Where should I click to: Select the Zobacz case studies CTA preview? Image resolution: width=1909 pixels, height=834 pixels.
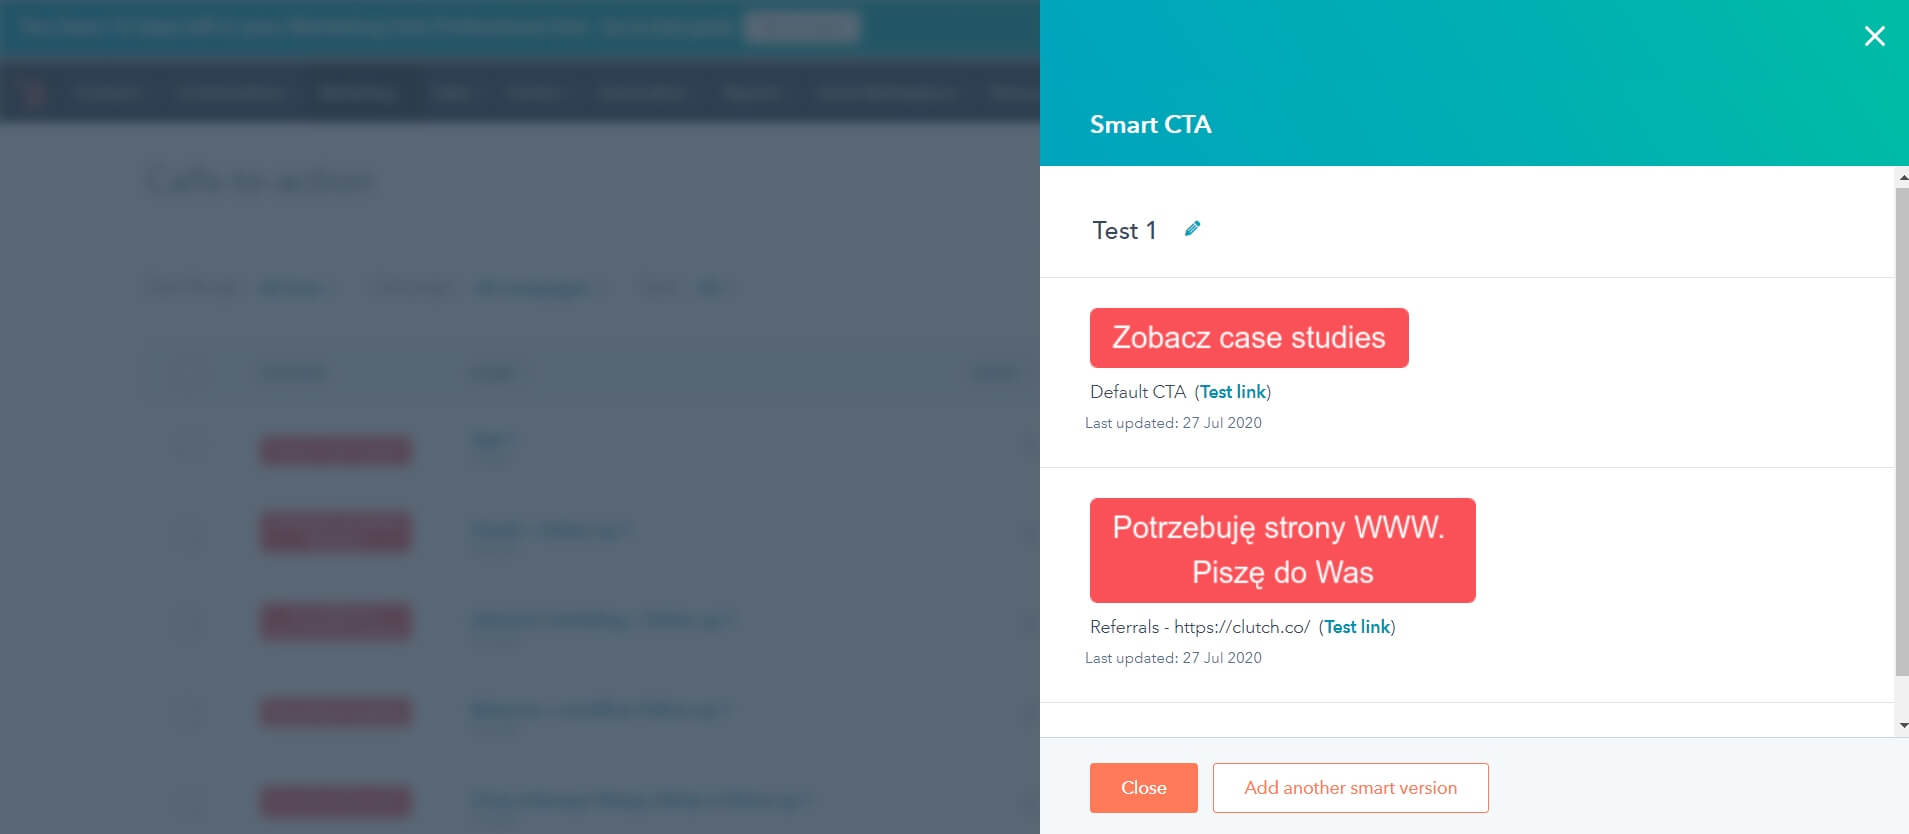(x=1248, y=337)
